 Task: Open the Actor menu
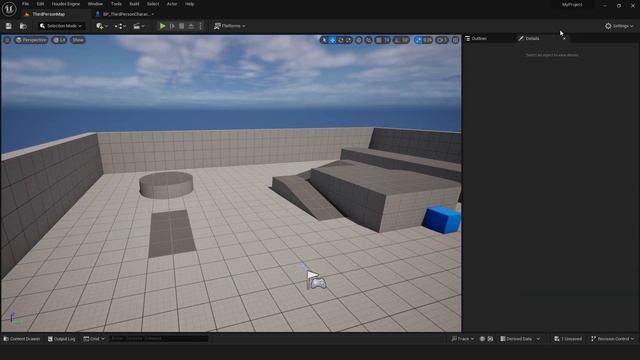coord(172,4)
